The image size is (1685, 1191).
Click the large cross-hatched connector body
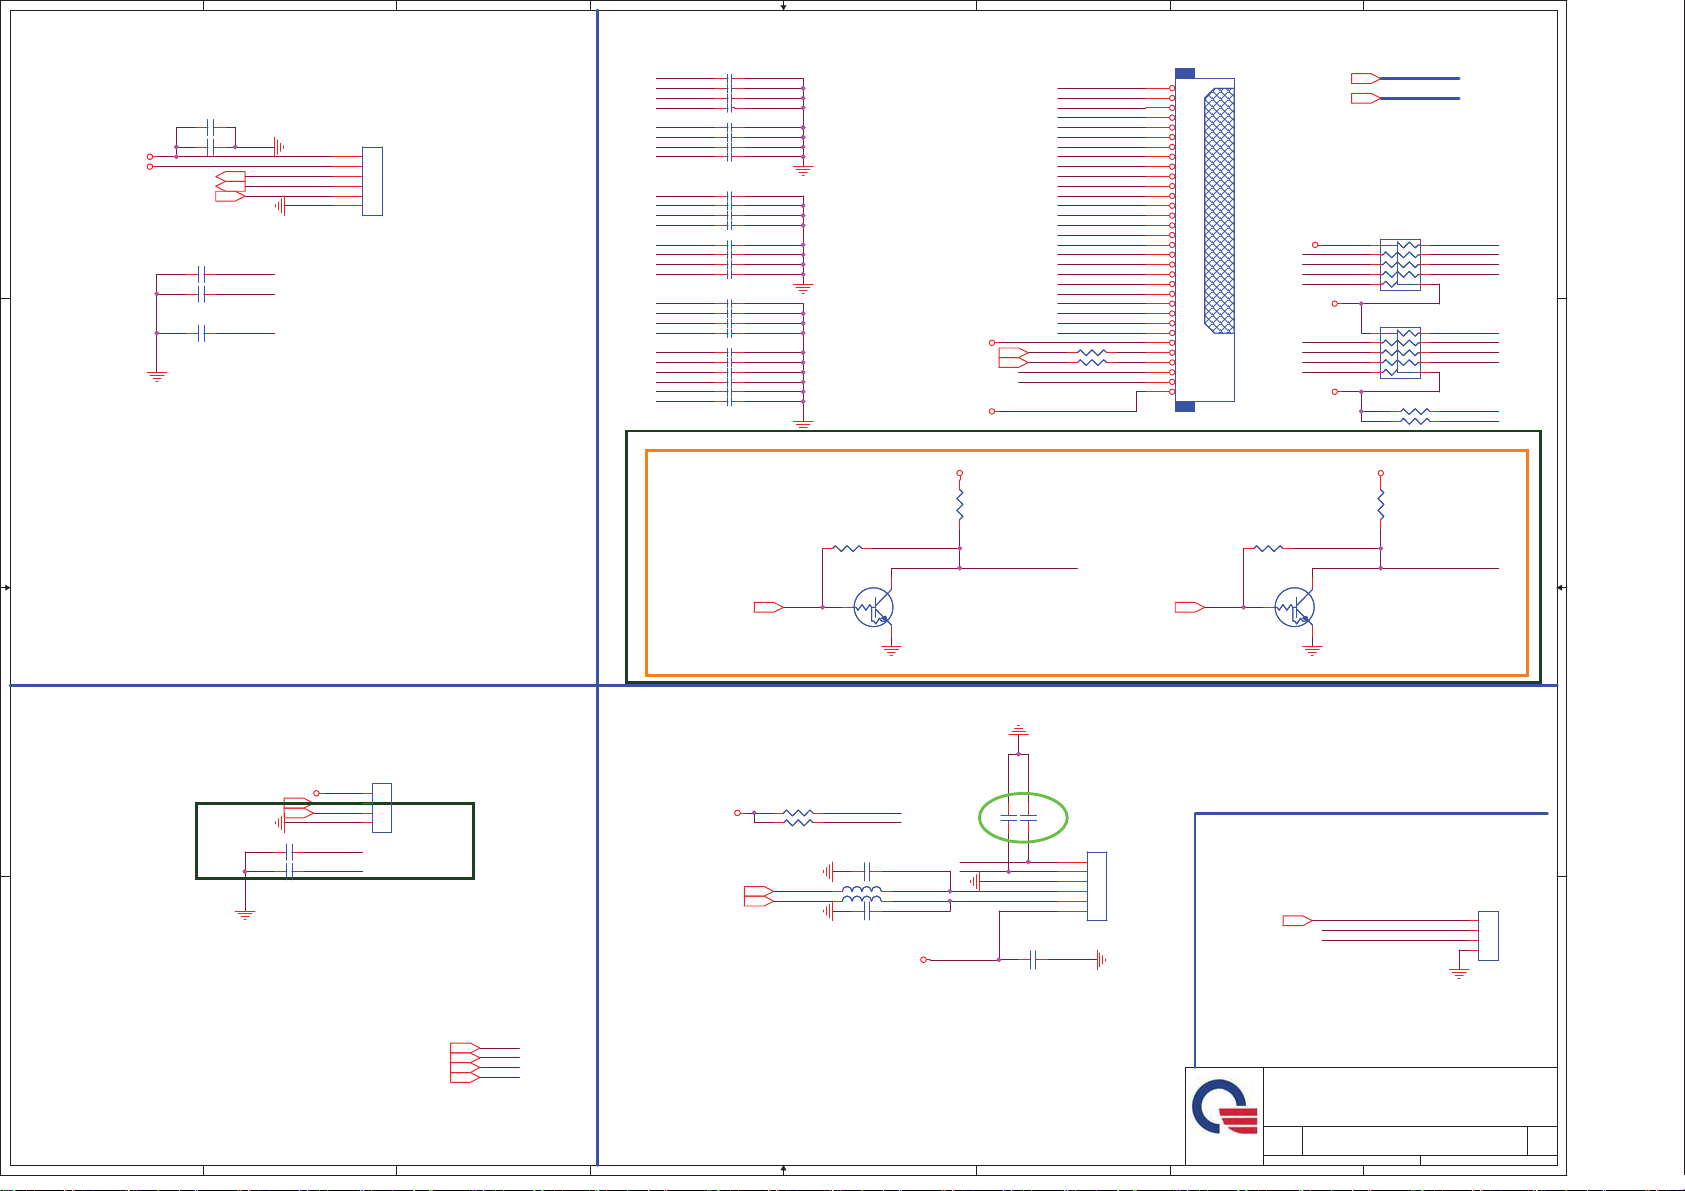pyautogui.click(x=1219, y=211)
